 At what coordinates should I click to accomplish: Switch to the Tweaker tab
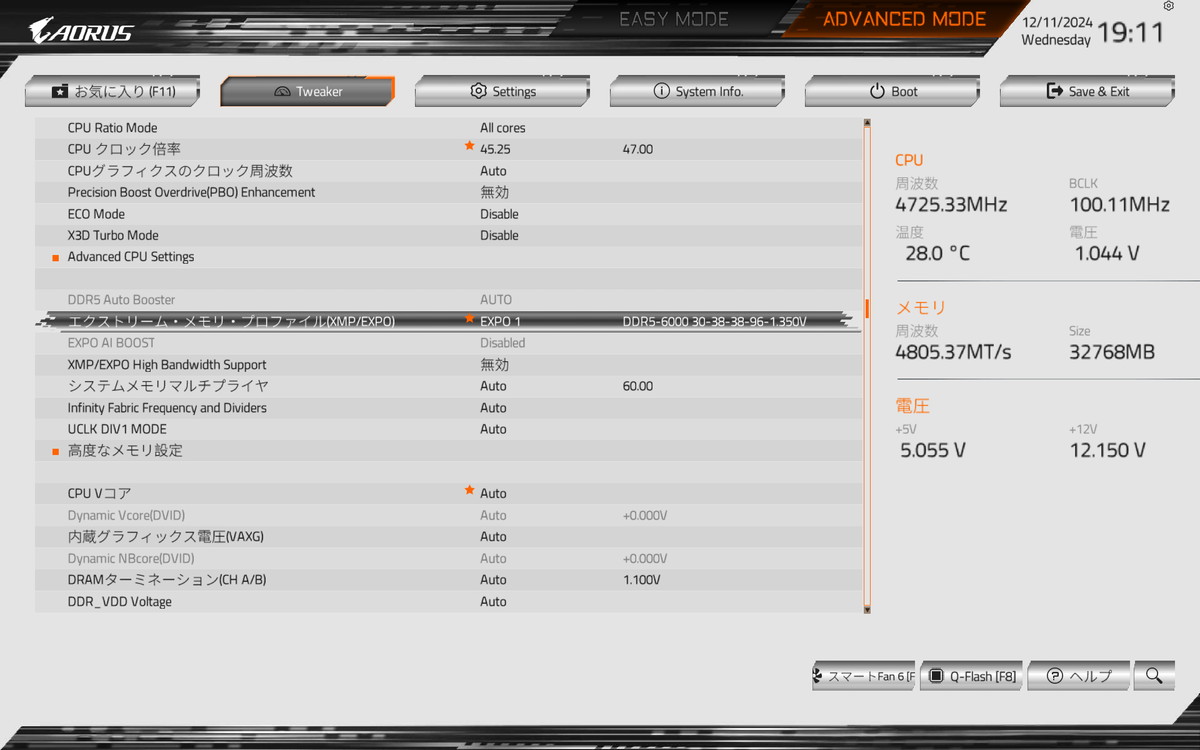(307, 91)
